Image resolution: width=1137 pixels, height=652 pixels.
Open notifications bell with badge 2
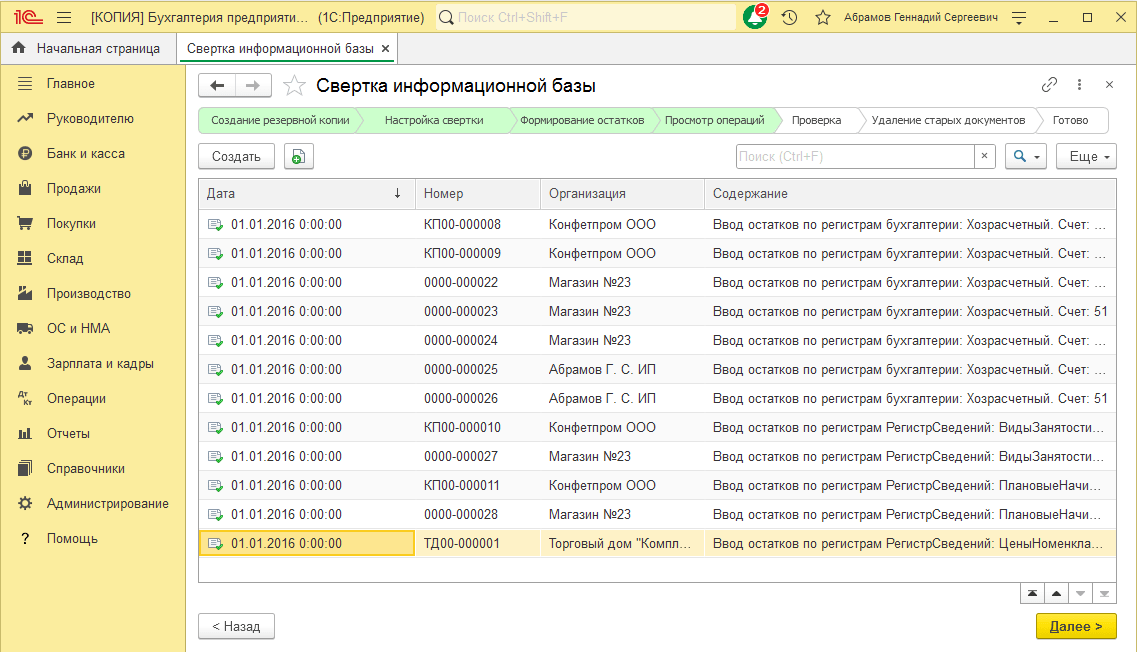(755, 17)
